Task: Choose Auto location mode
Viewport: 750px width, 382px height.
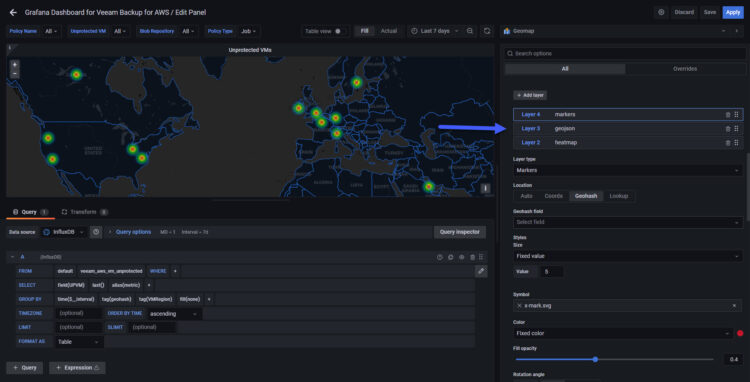Action: click(527, 196)
